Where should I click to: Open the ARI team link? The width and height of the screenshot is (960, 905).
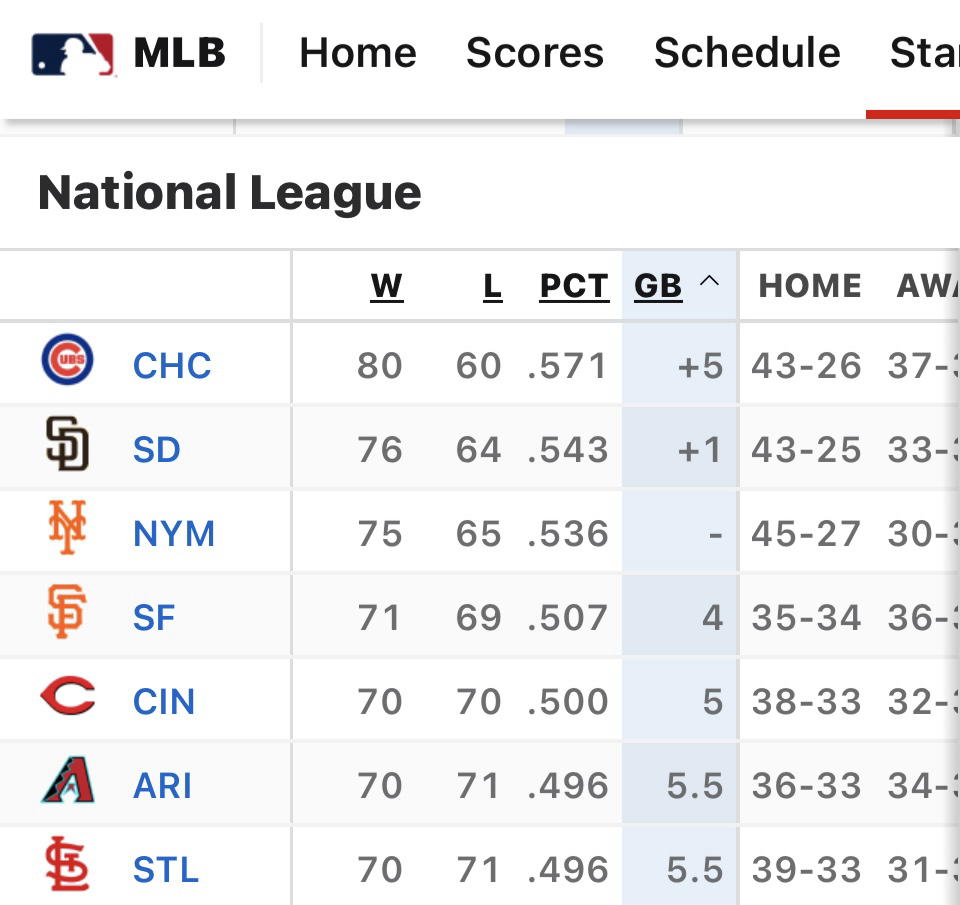[x=162, y=786]
